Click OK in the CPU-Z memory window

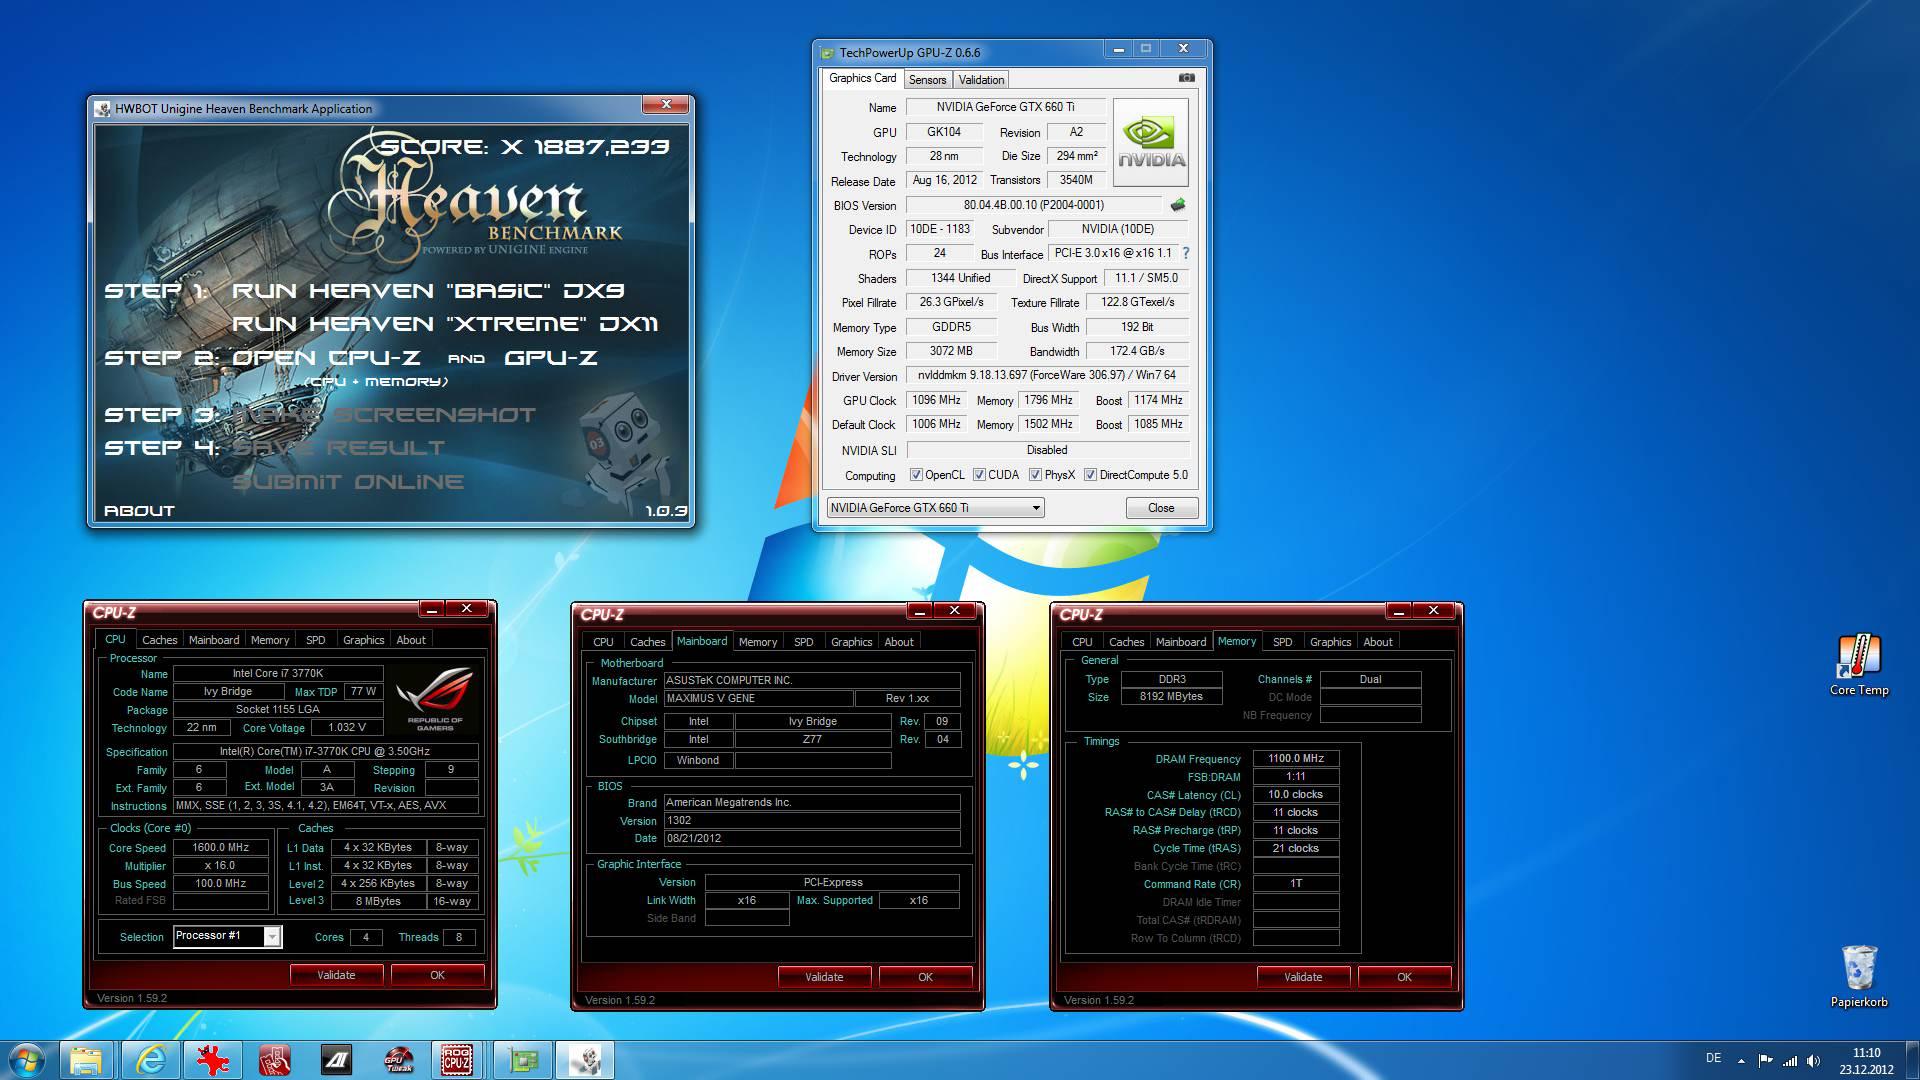coord(1404,977)
